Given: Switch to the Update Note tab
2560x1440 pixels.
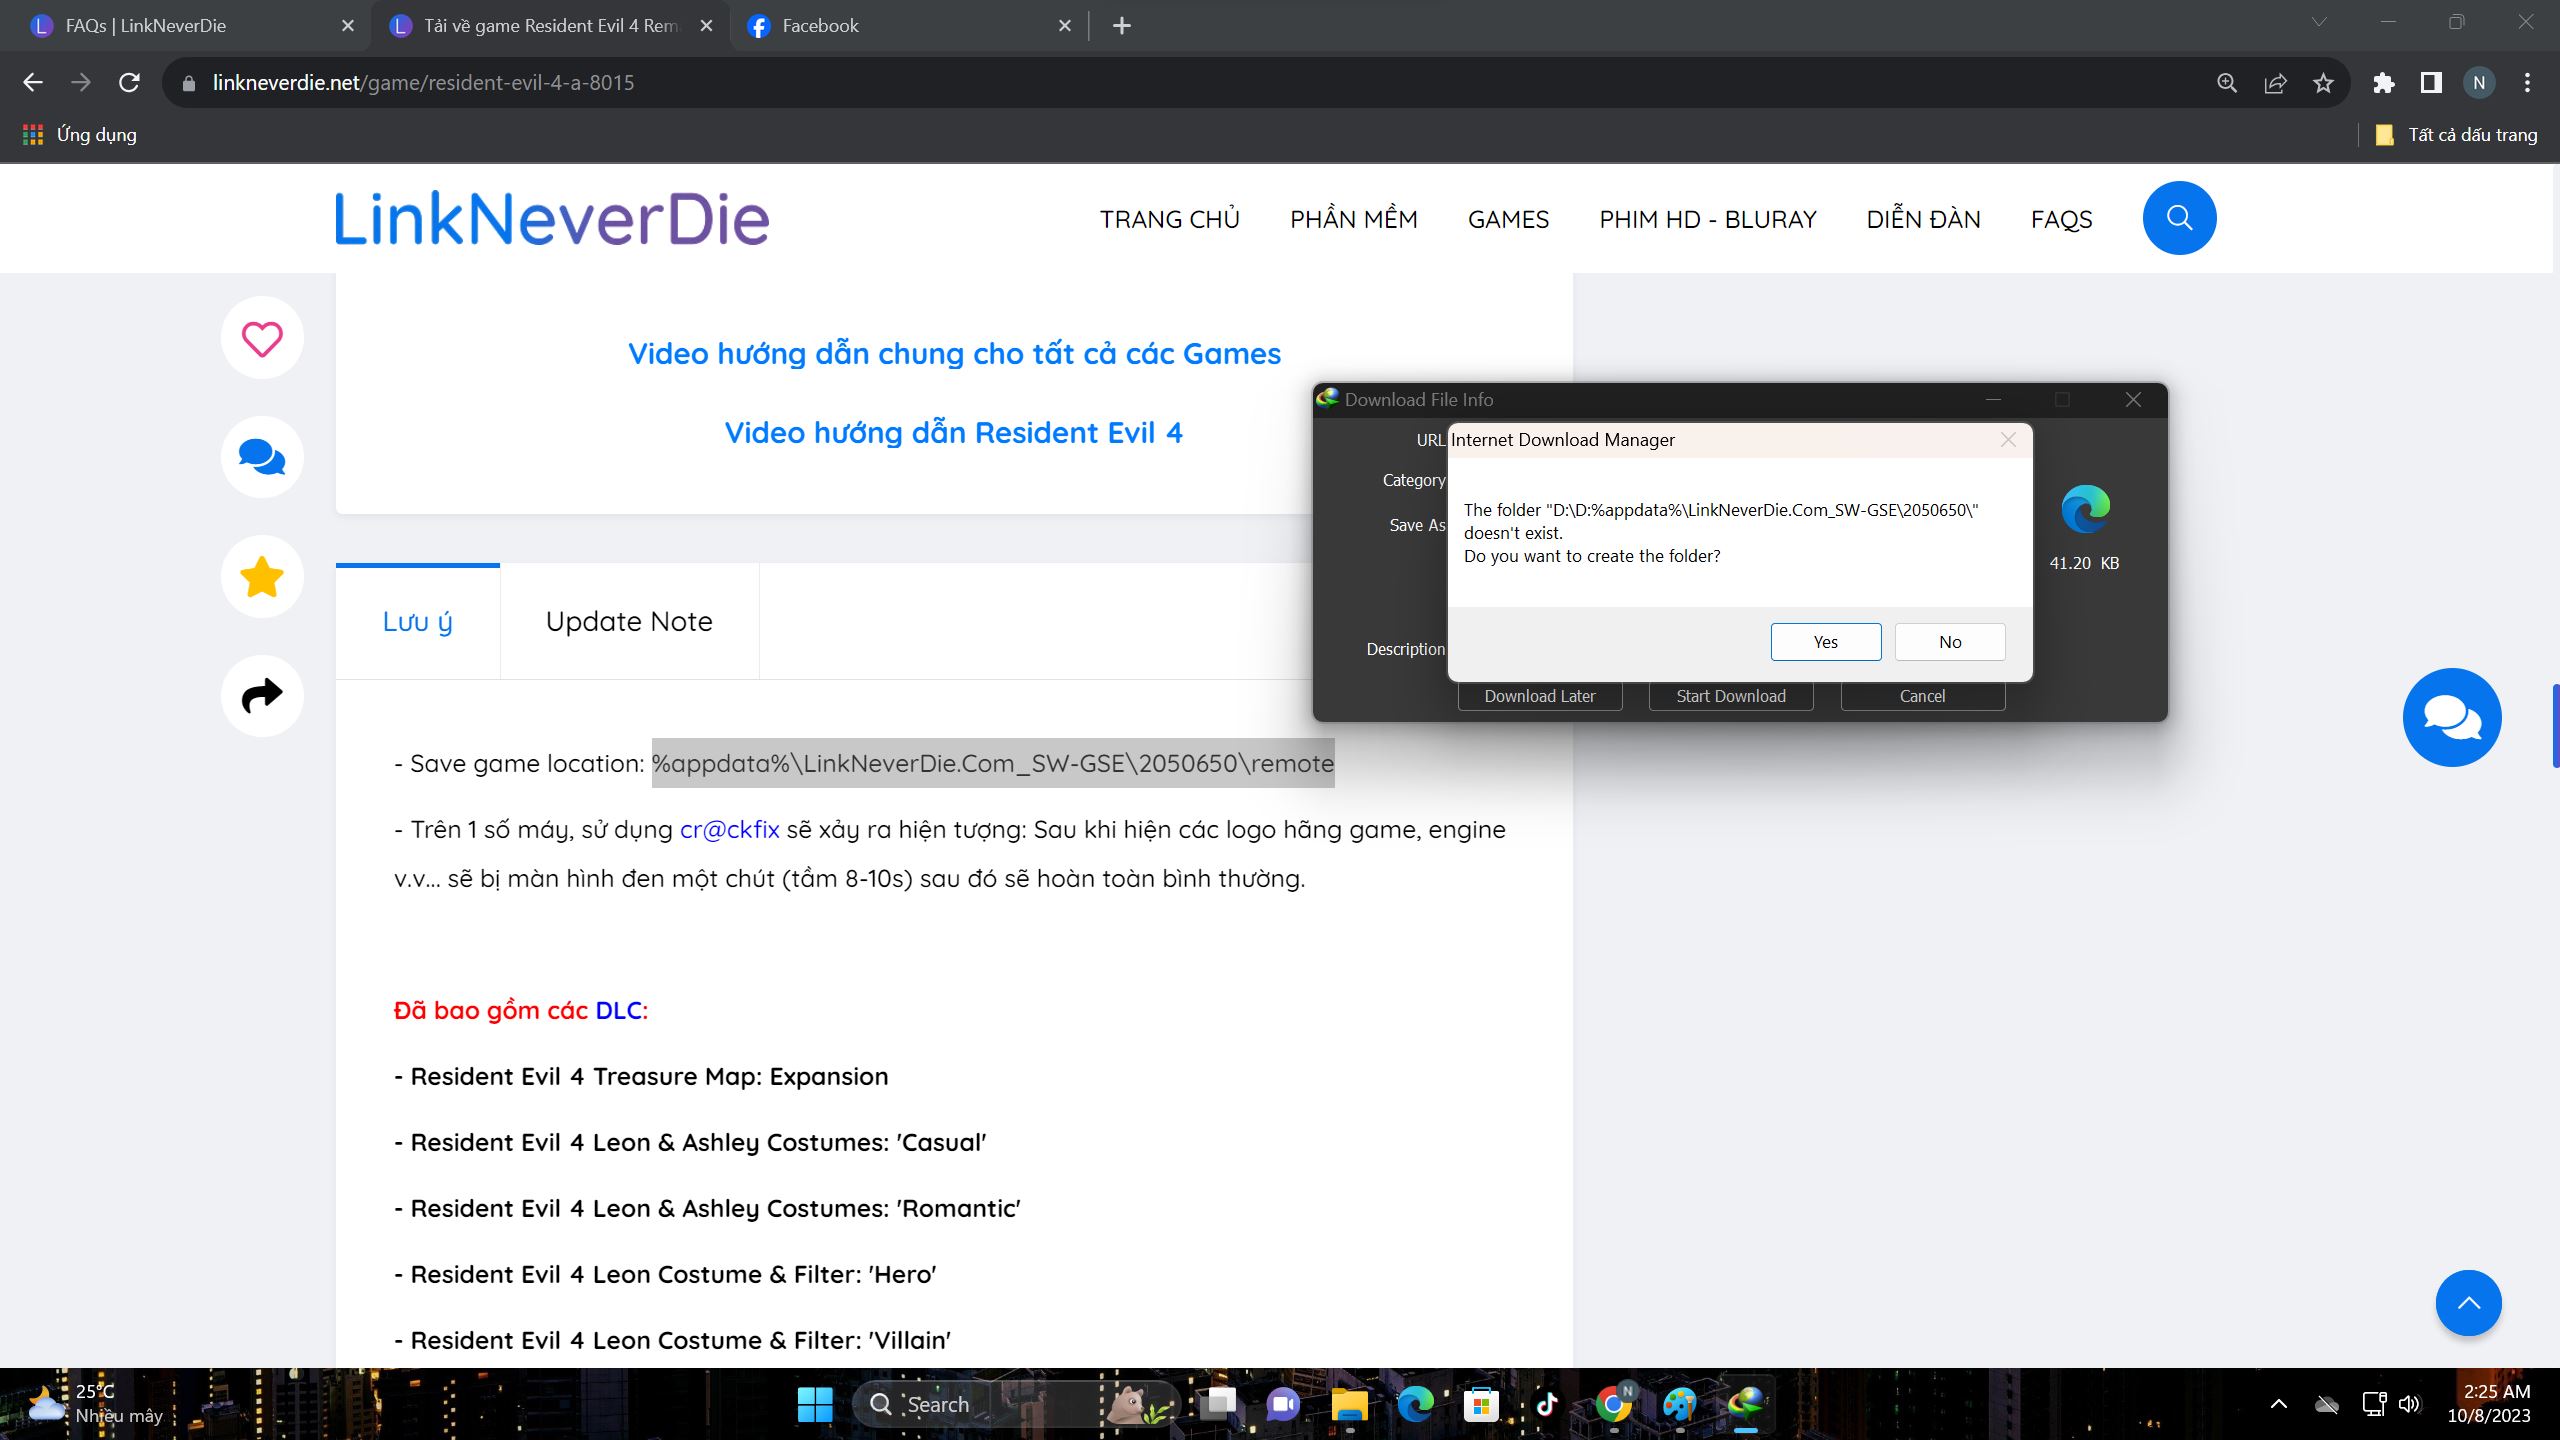Looking at the screenshot, I should tap(629, 621).
